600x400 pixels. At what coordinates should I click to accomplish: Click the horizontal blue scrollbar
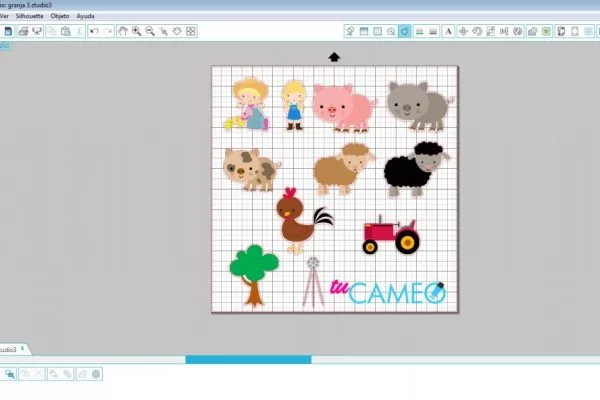pos(248,359)
